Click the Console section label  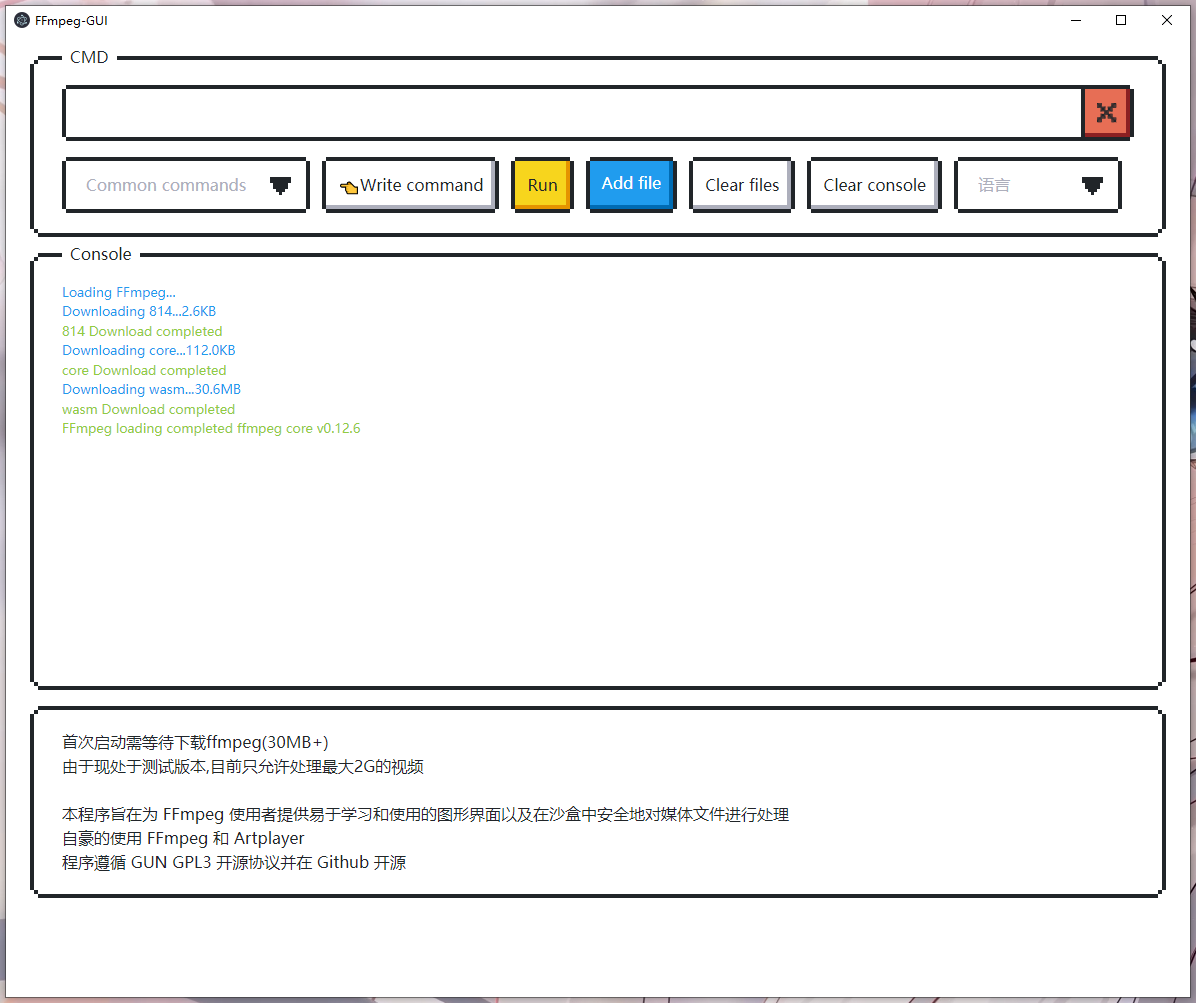point(101,254)
